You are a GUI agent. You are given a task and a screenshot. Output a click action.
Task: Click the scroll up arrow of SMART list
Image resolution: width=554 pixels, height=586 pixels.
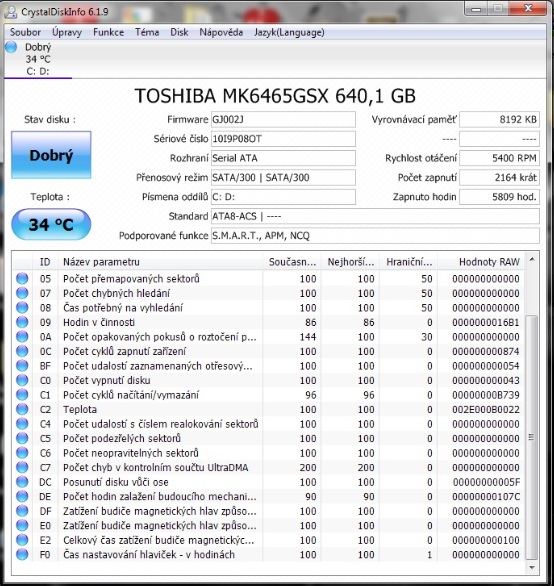532,259
